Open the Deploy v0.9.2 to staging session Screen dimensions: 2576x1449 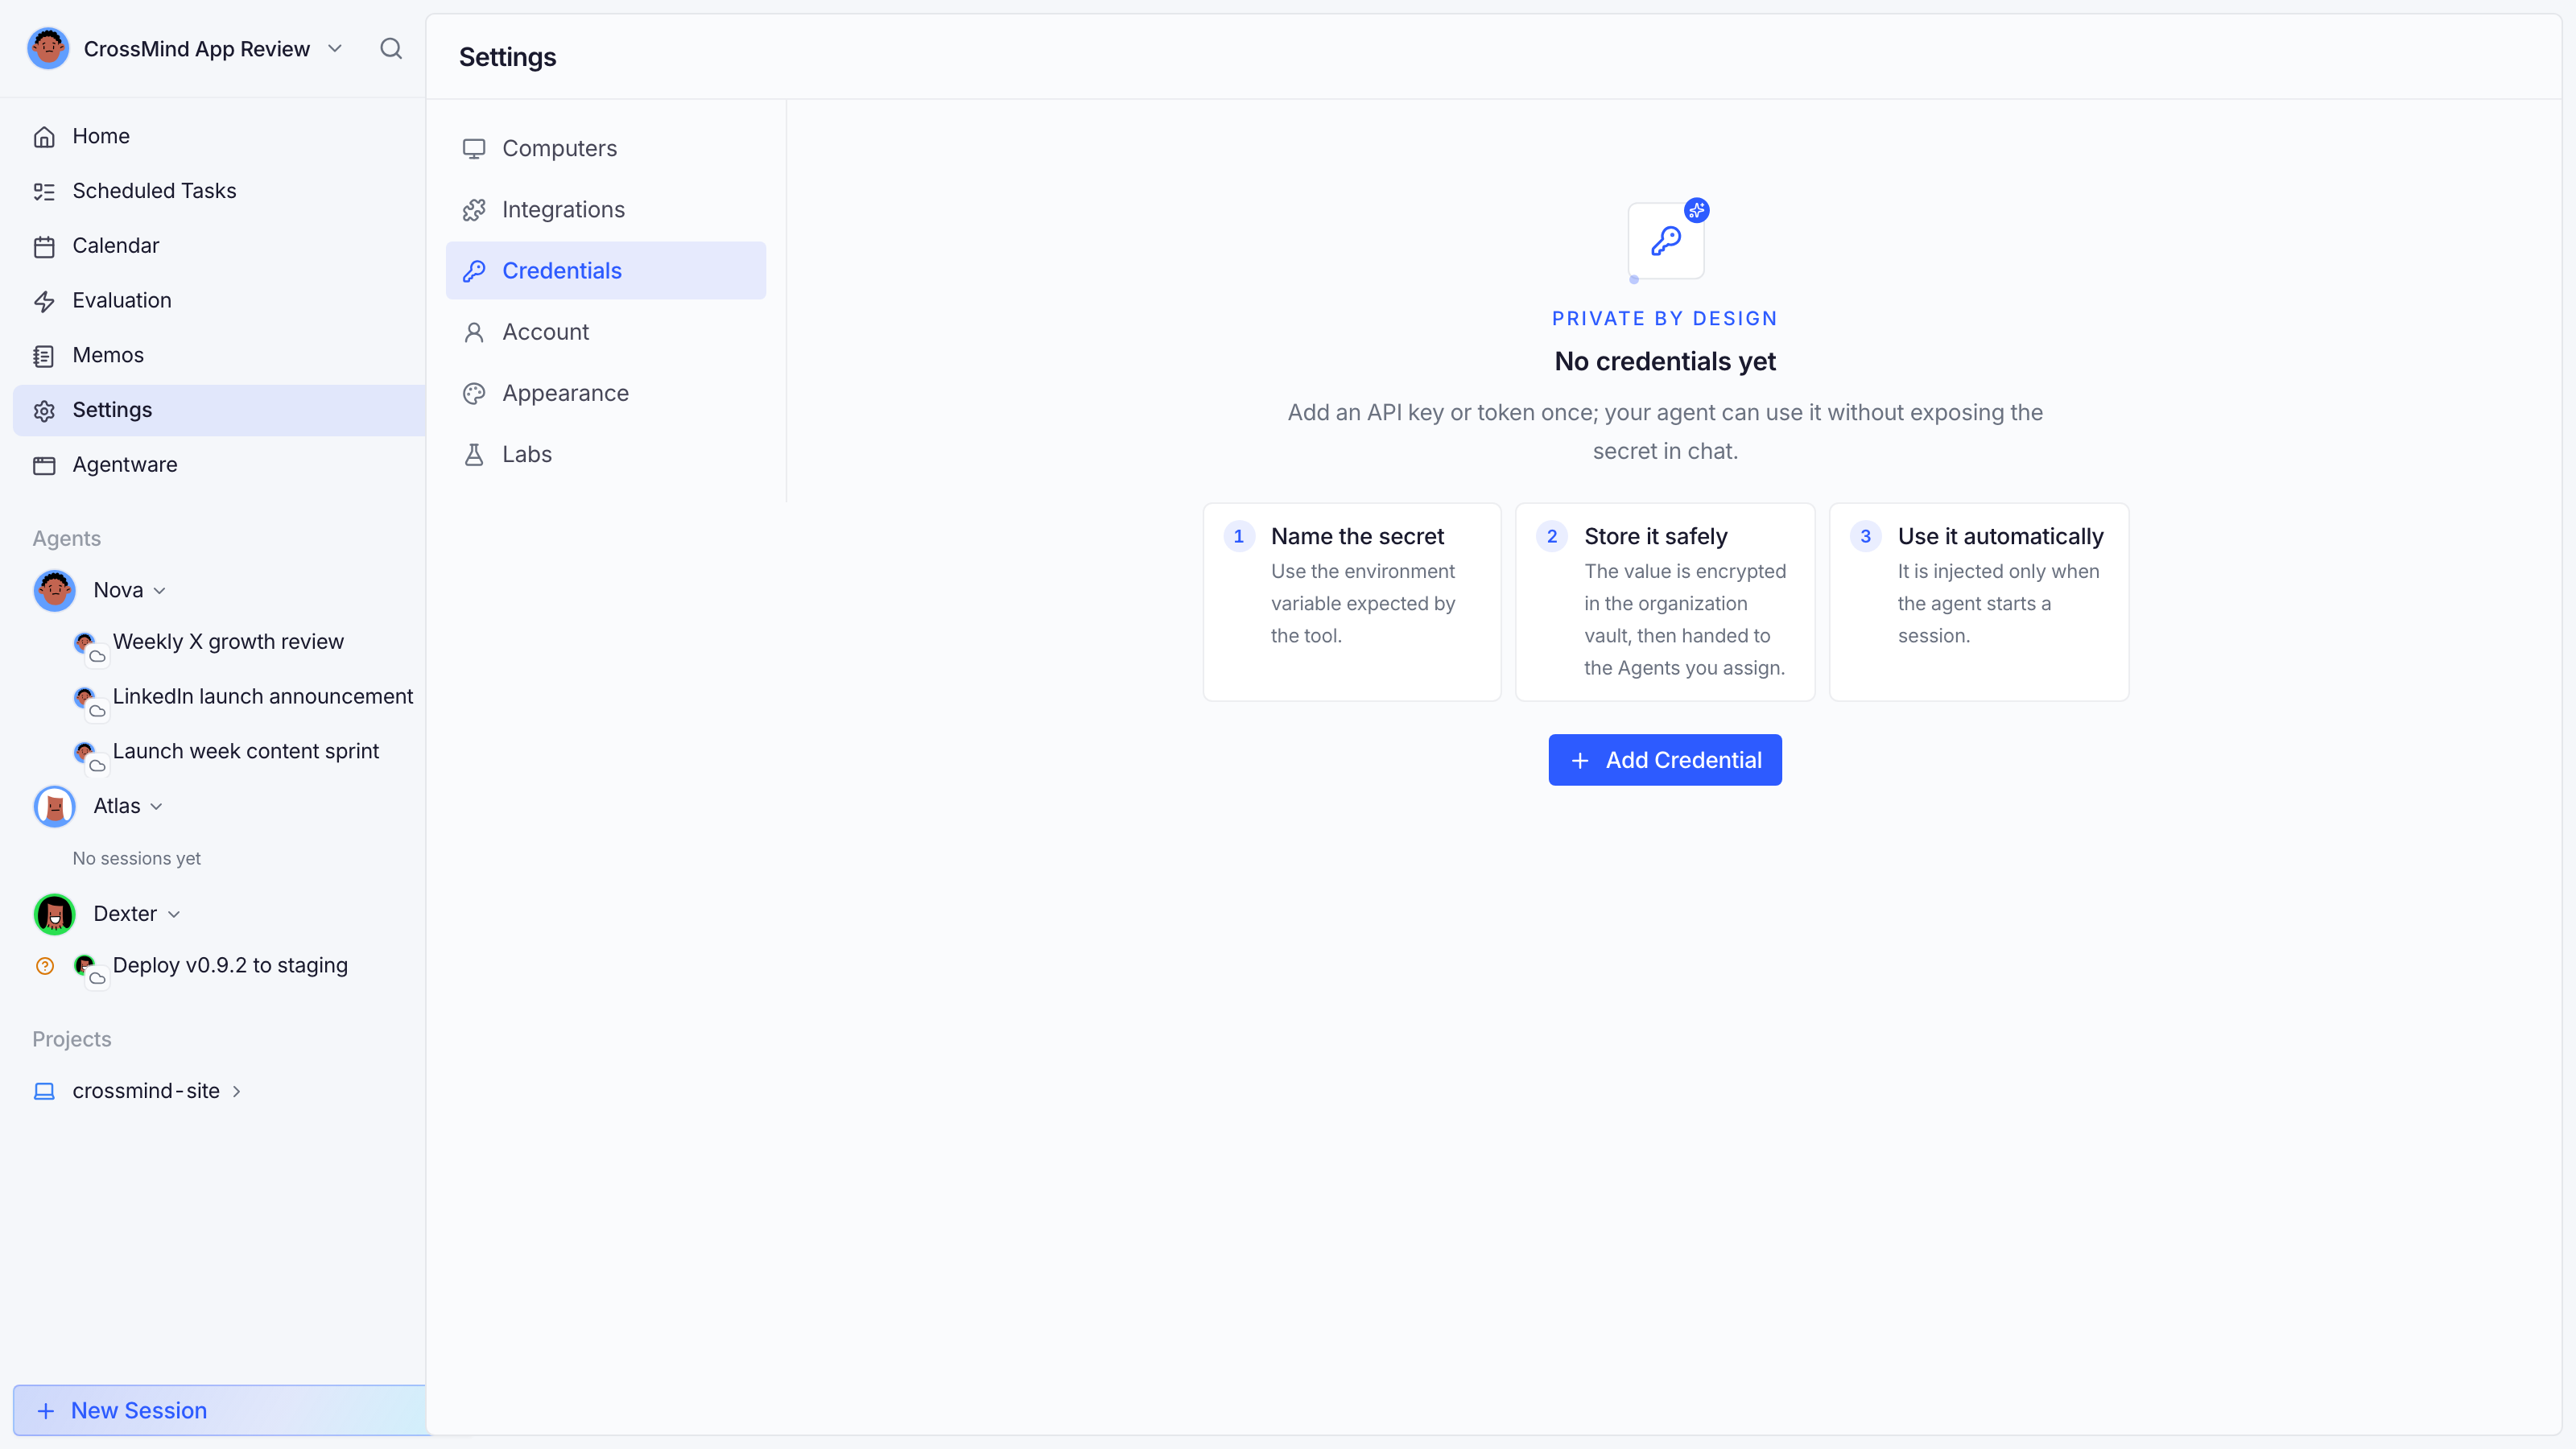230,966
